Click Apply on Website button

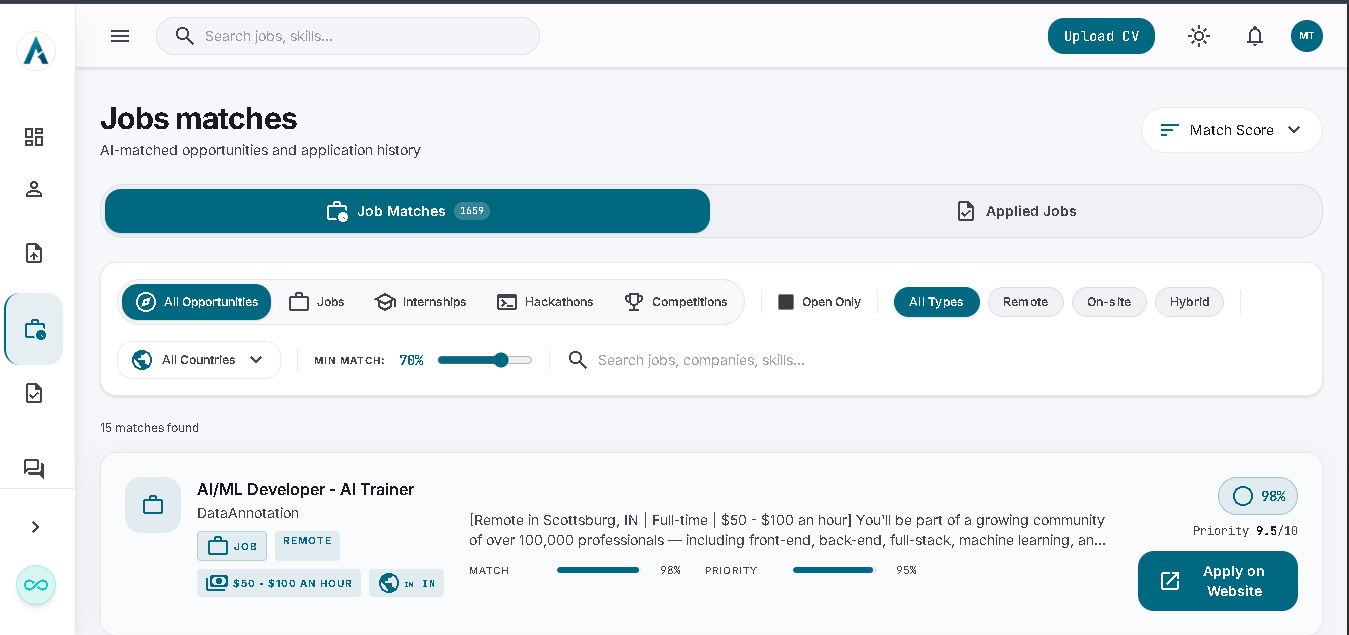[x=1218, y=581]
